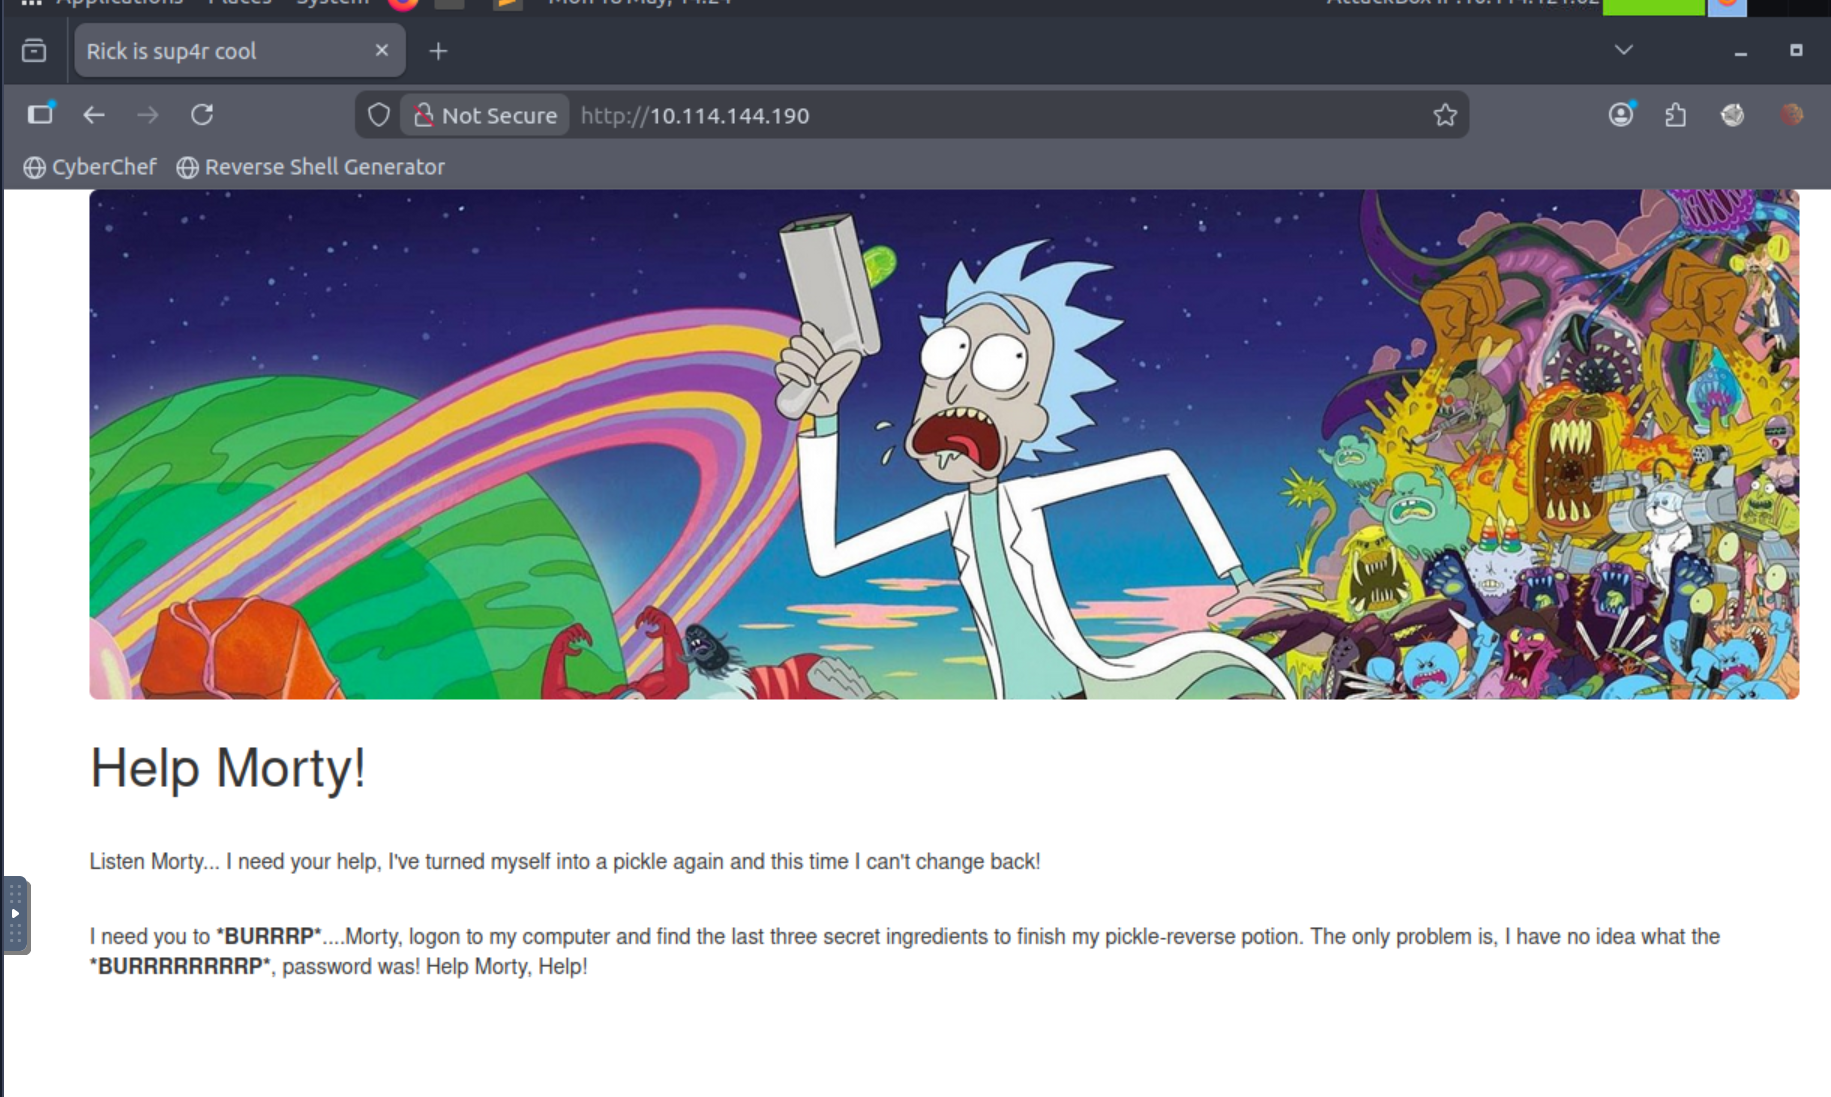
Task: Open the tracking protection shield icon
Action: click(x=378, y=115)
